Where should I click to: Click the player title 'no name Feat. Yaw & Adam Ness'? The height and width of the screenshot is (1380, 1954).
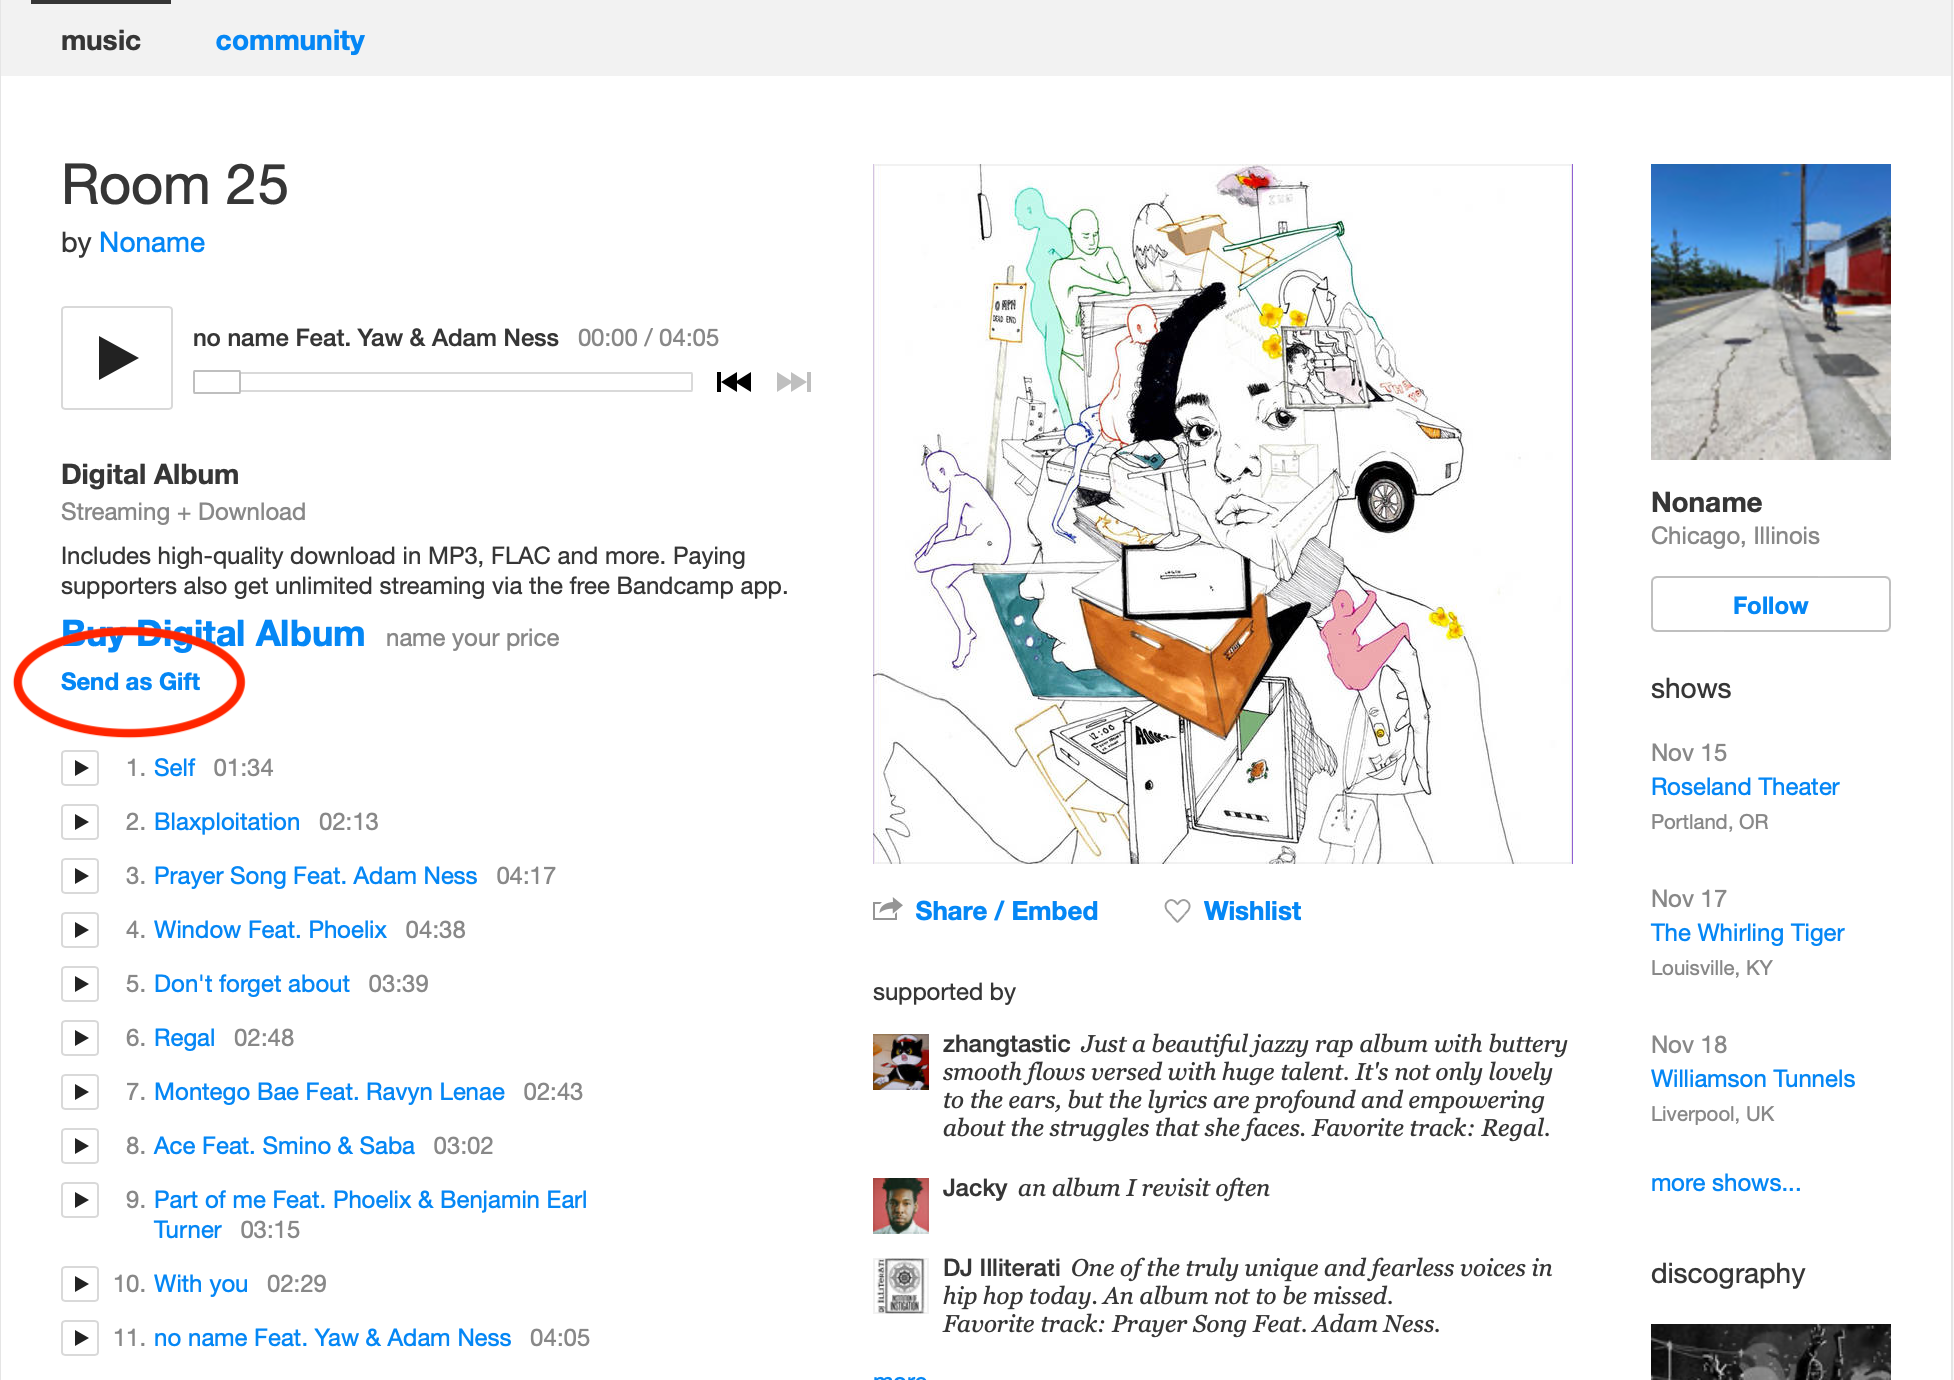coord(375,338)
